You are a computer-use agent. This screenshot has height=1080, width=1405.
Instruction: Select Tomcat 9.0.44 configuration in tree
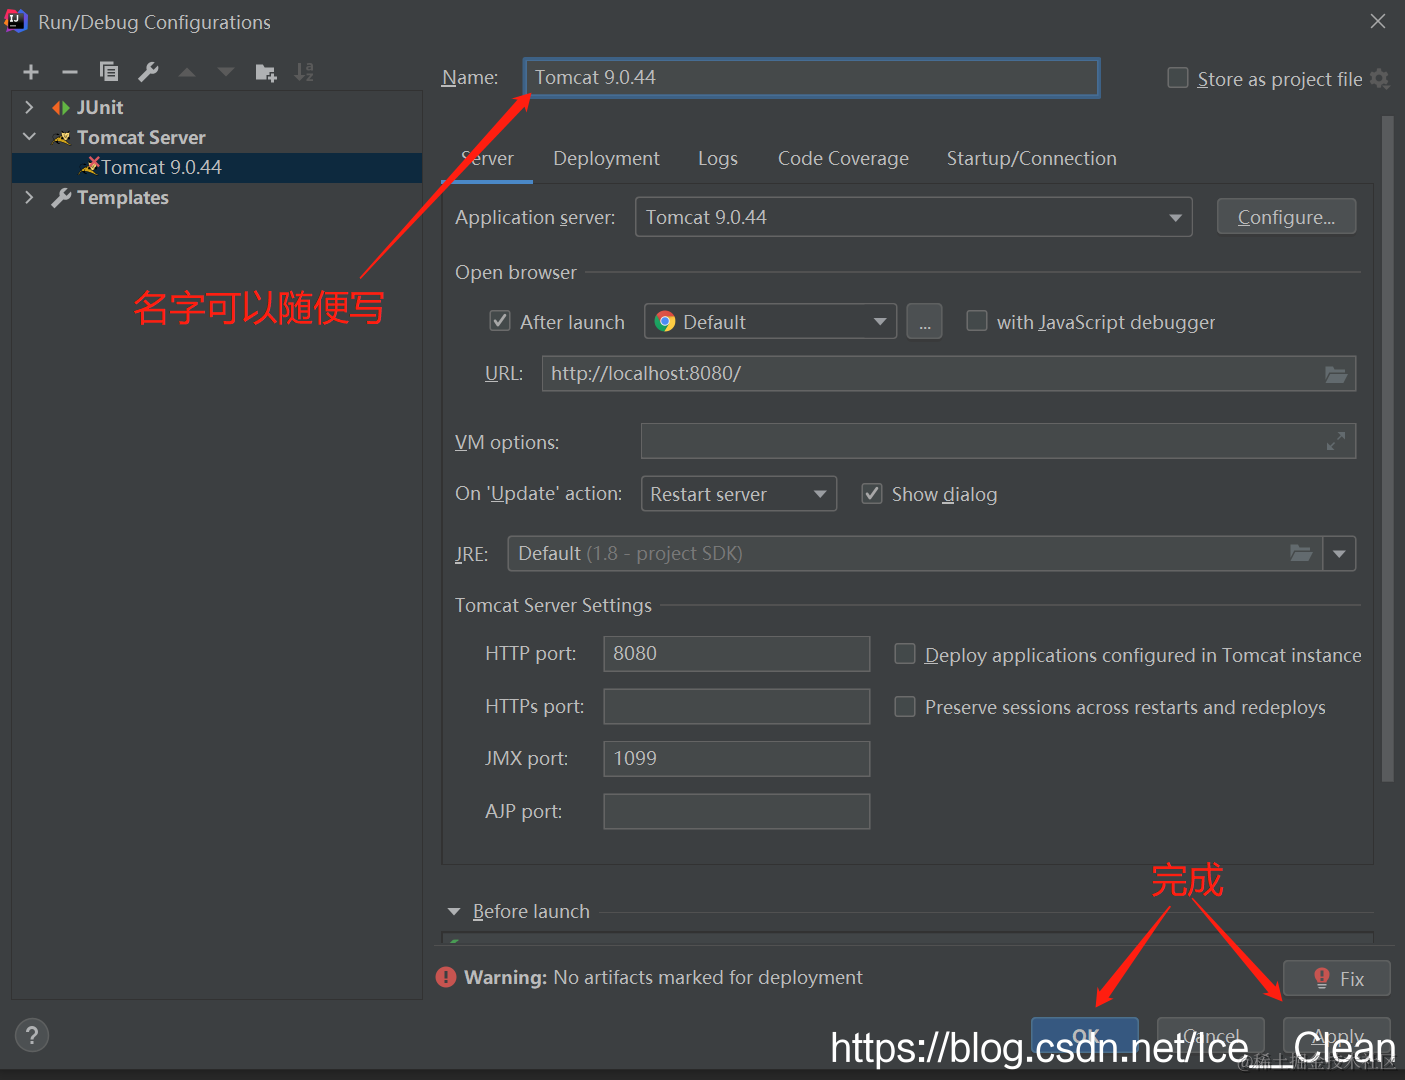click(217, 167)
